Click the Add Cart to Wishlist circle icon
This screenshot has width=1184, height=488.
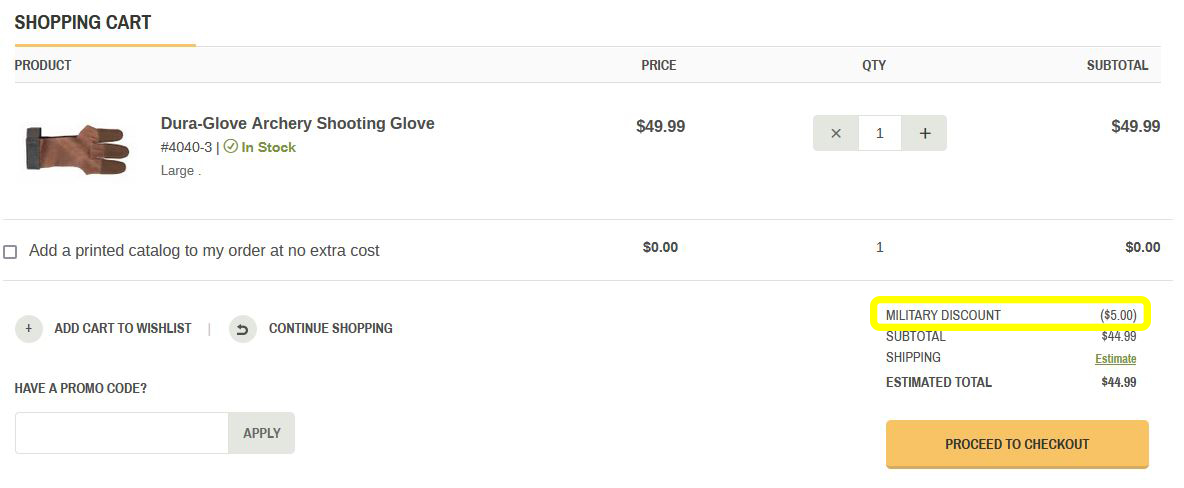pyautogui.click(x=29, y=328)
